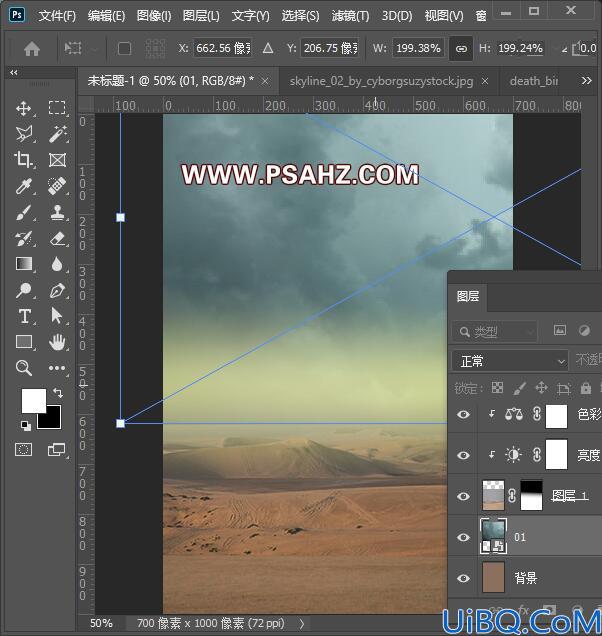Screen dimensions: 602x636
Task: Reset default foreground and background colors
Action: coord(26,425)
